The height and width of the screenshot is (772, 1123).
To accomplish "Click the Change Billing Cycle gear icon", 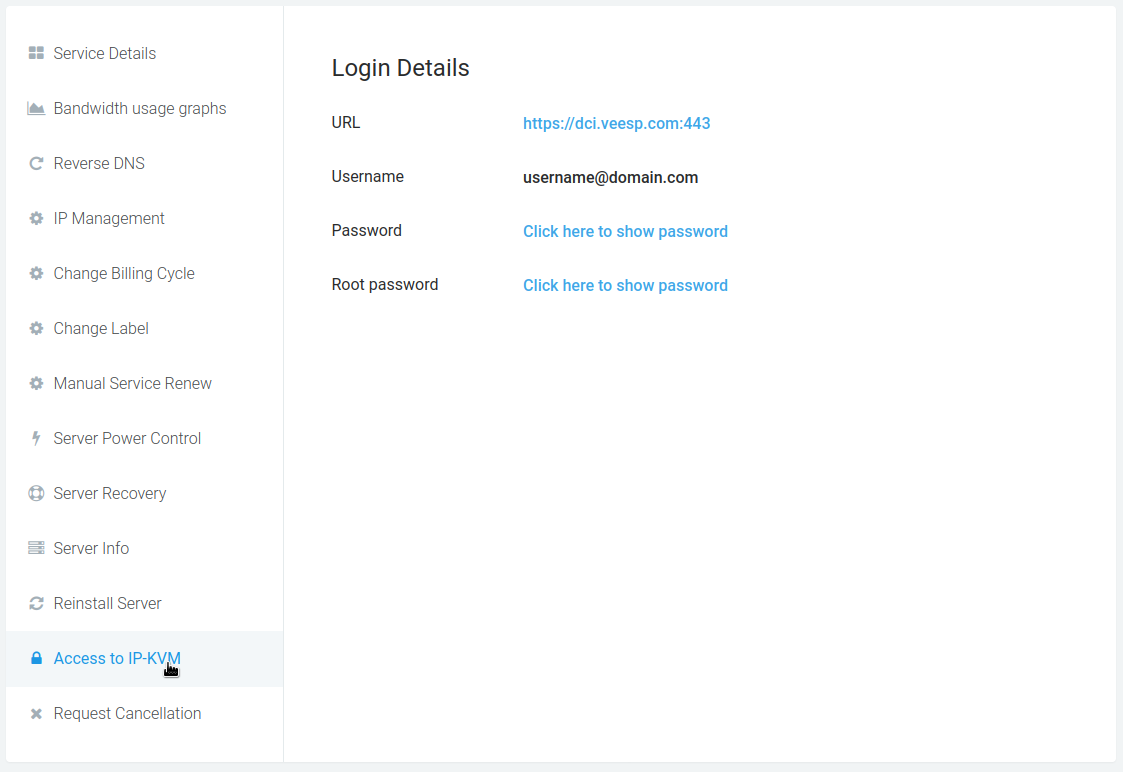I will point(36,274).
